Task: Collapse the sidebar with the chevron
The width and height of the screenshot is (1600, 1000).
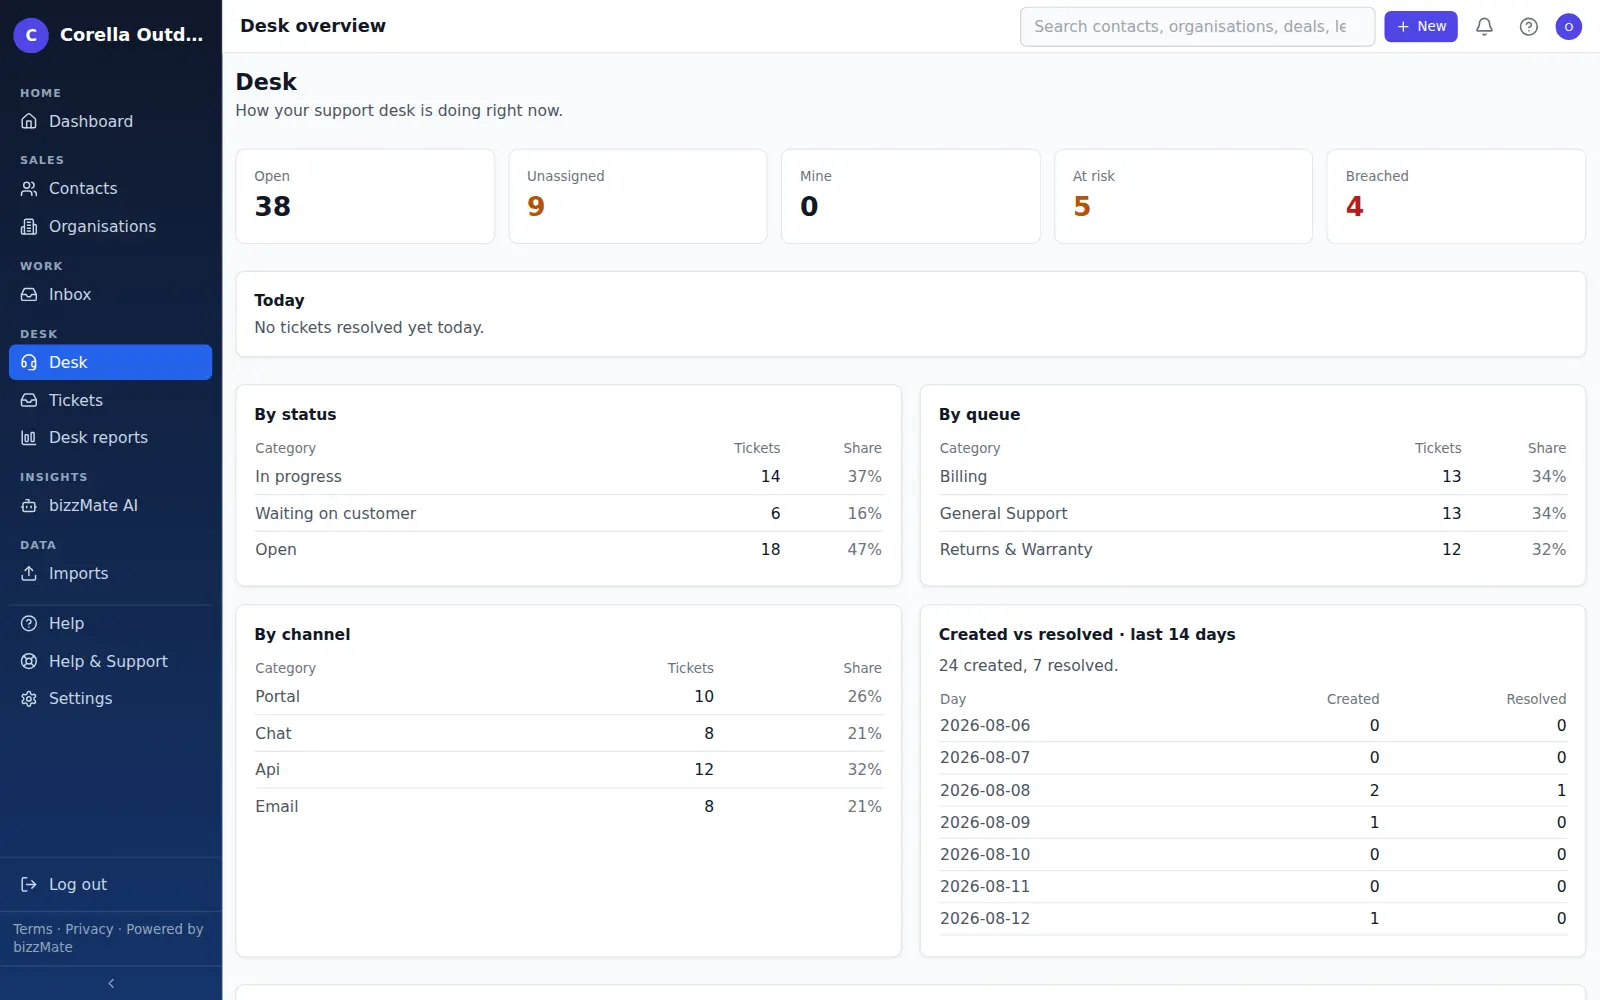Action: point(111,983)
